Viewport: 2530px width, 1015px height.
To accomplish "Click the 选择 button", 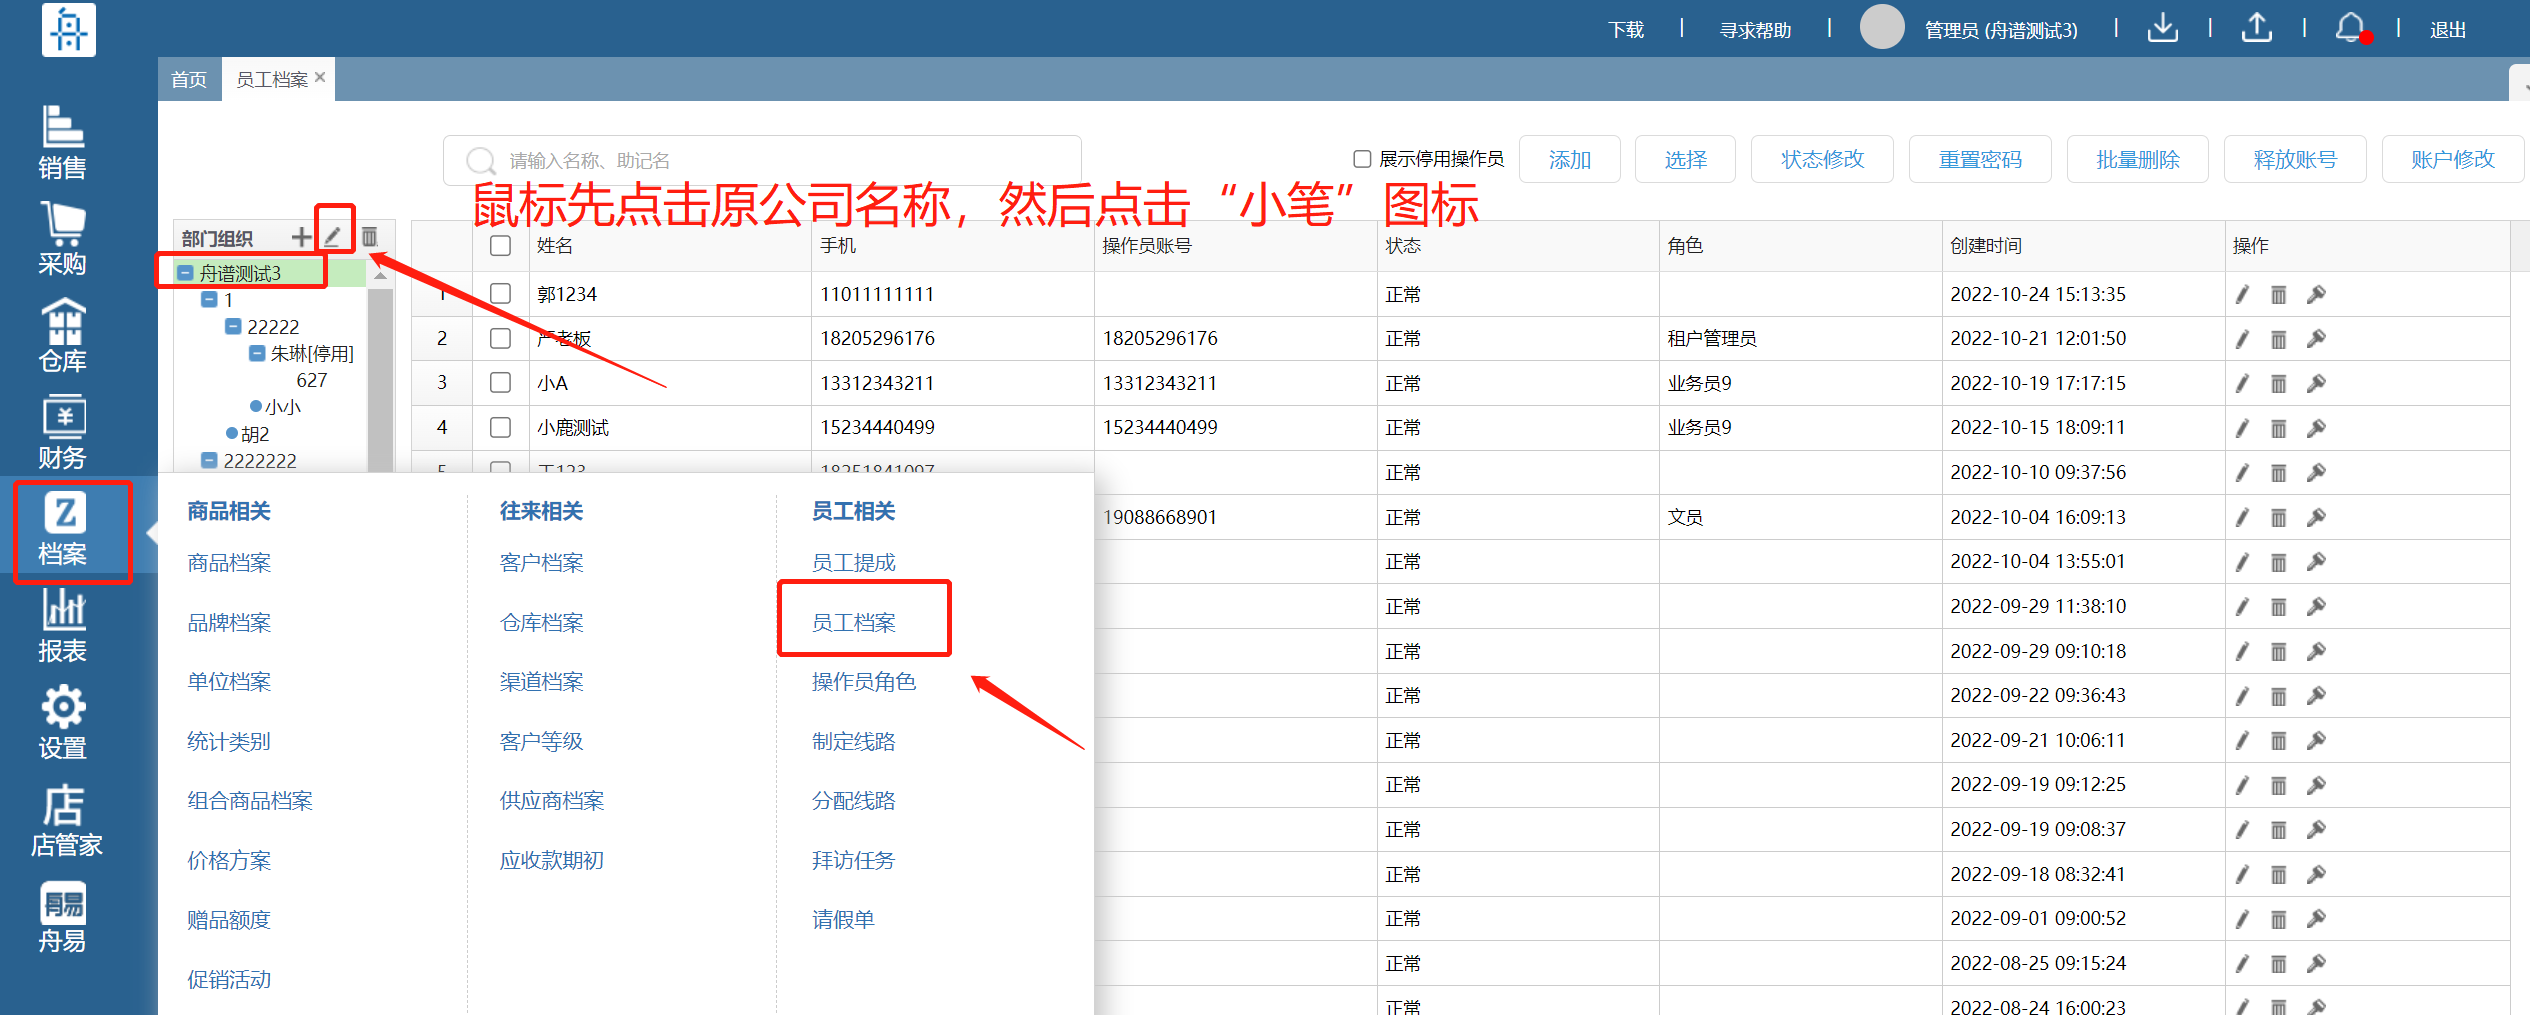I will coord(1685,159).
